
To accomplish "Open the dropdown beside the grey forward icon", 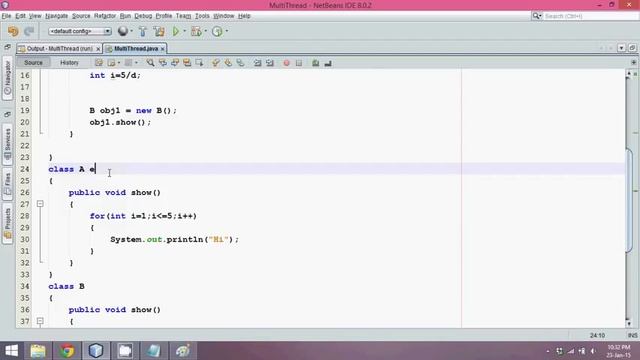I will 136,63.
